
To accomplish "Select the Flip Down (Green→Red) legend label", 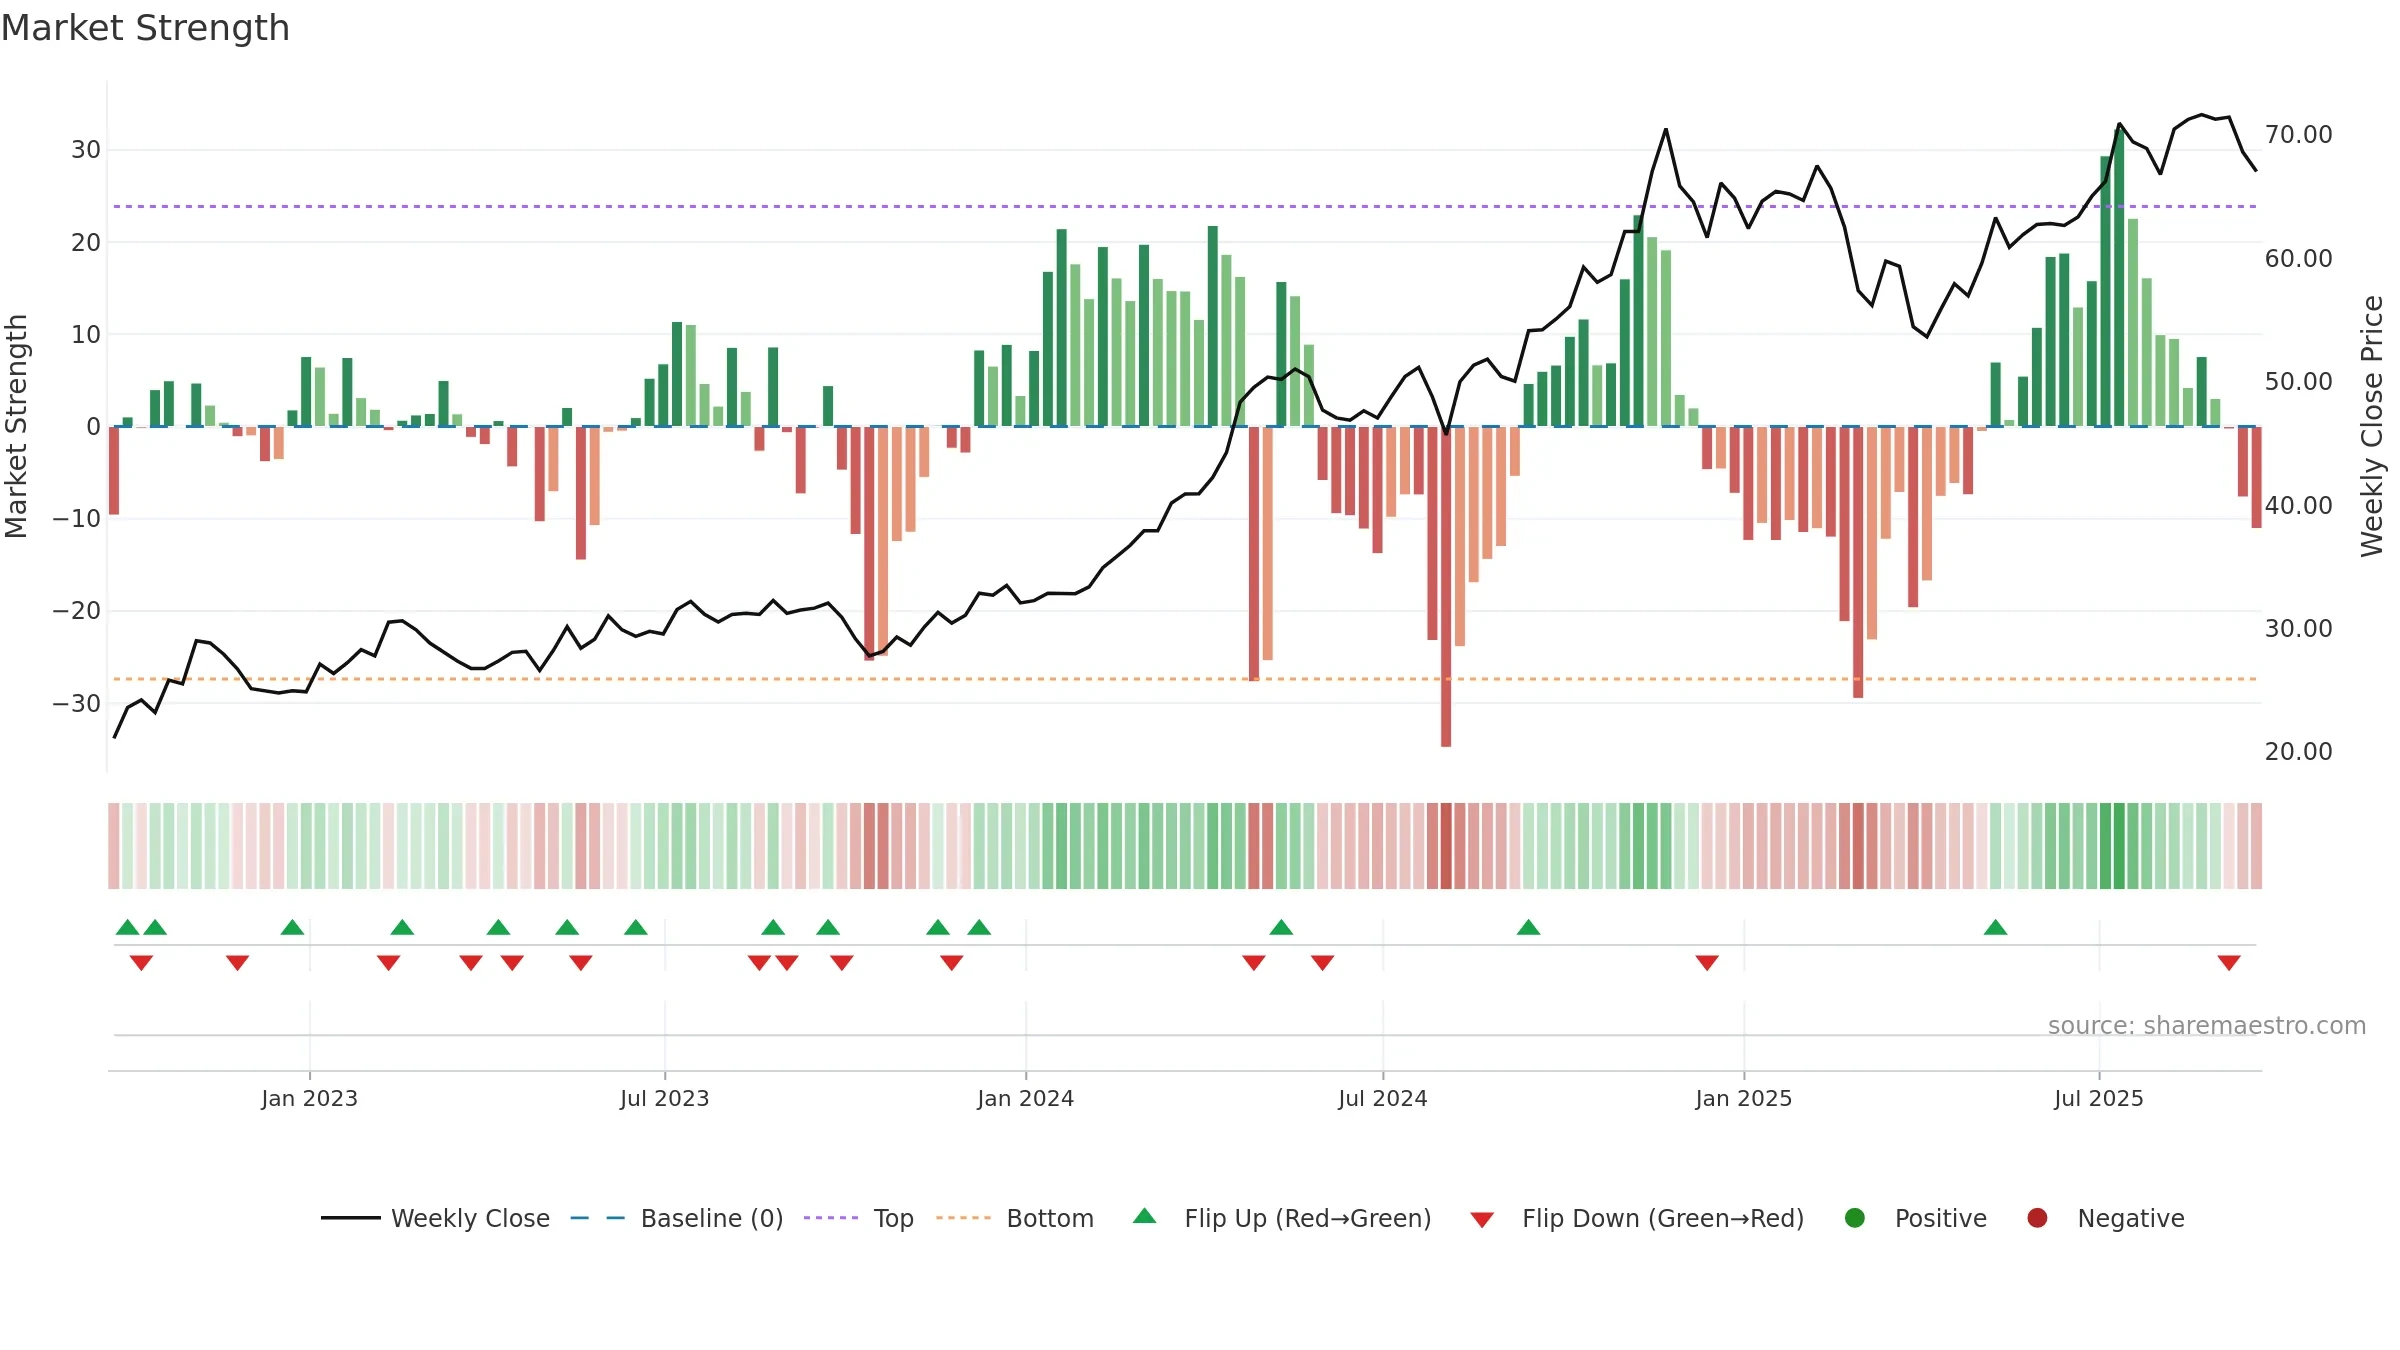I will 1663,1218.
